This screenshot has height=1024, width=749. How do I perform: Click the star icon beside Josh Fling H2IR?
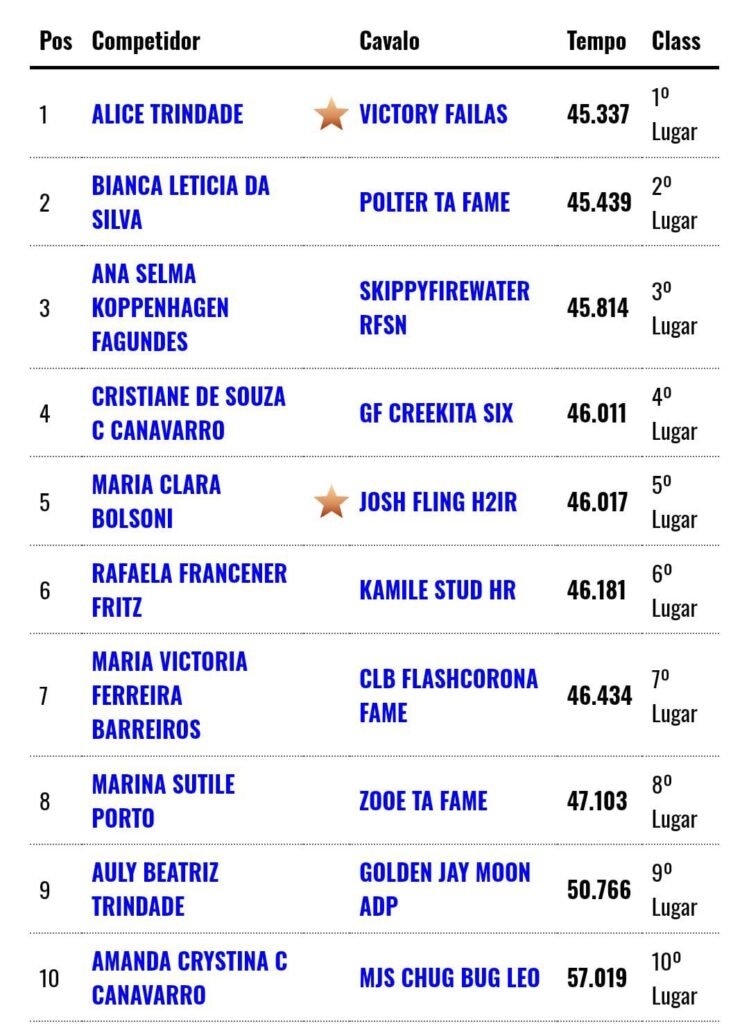click(x=330, y=501)
